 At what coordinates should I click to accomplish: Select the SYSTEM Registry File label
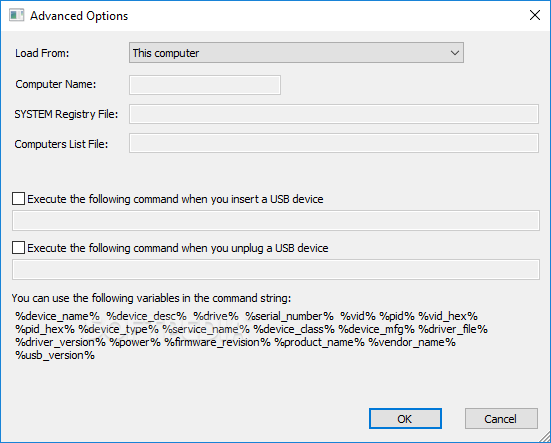66,114
